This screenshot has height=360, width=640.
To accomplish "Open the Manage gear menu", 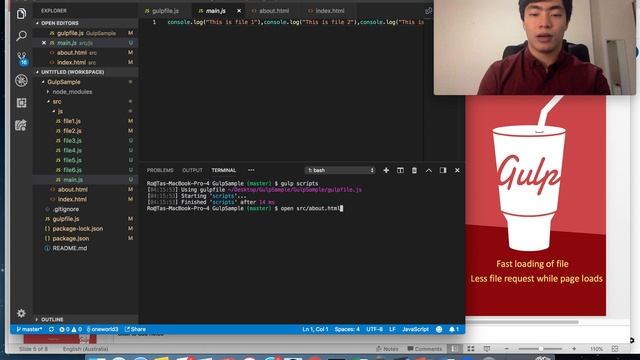I will click(x=21, y=313).
